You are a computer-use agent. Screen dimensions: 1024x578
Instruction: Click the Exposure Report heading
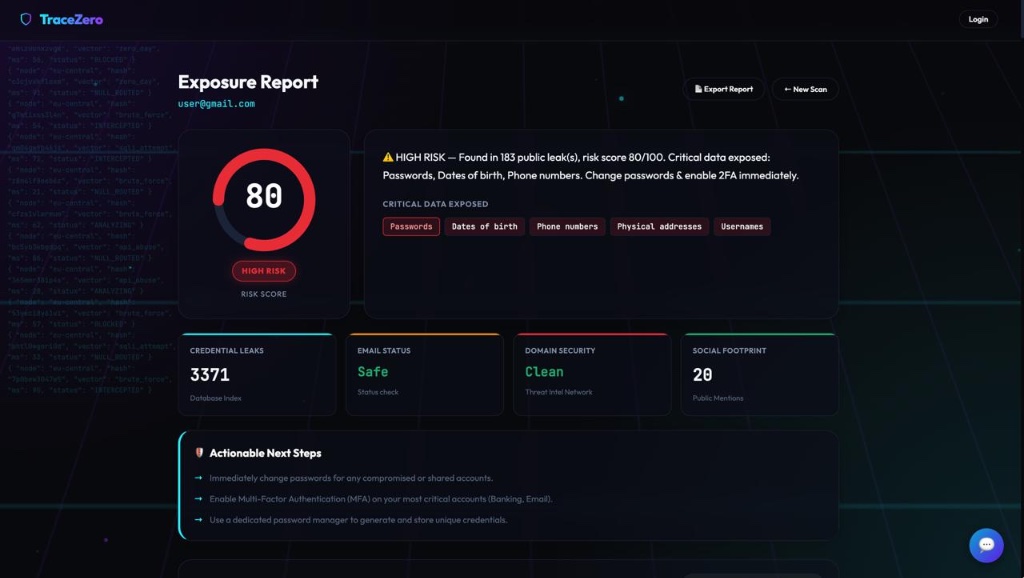[248, 82]
